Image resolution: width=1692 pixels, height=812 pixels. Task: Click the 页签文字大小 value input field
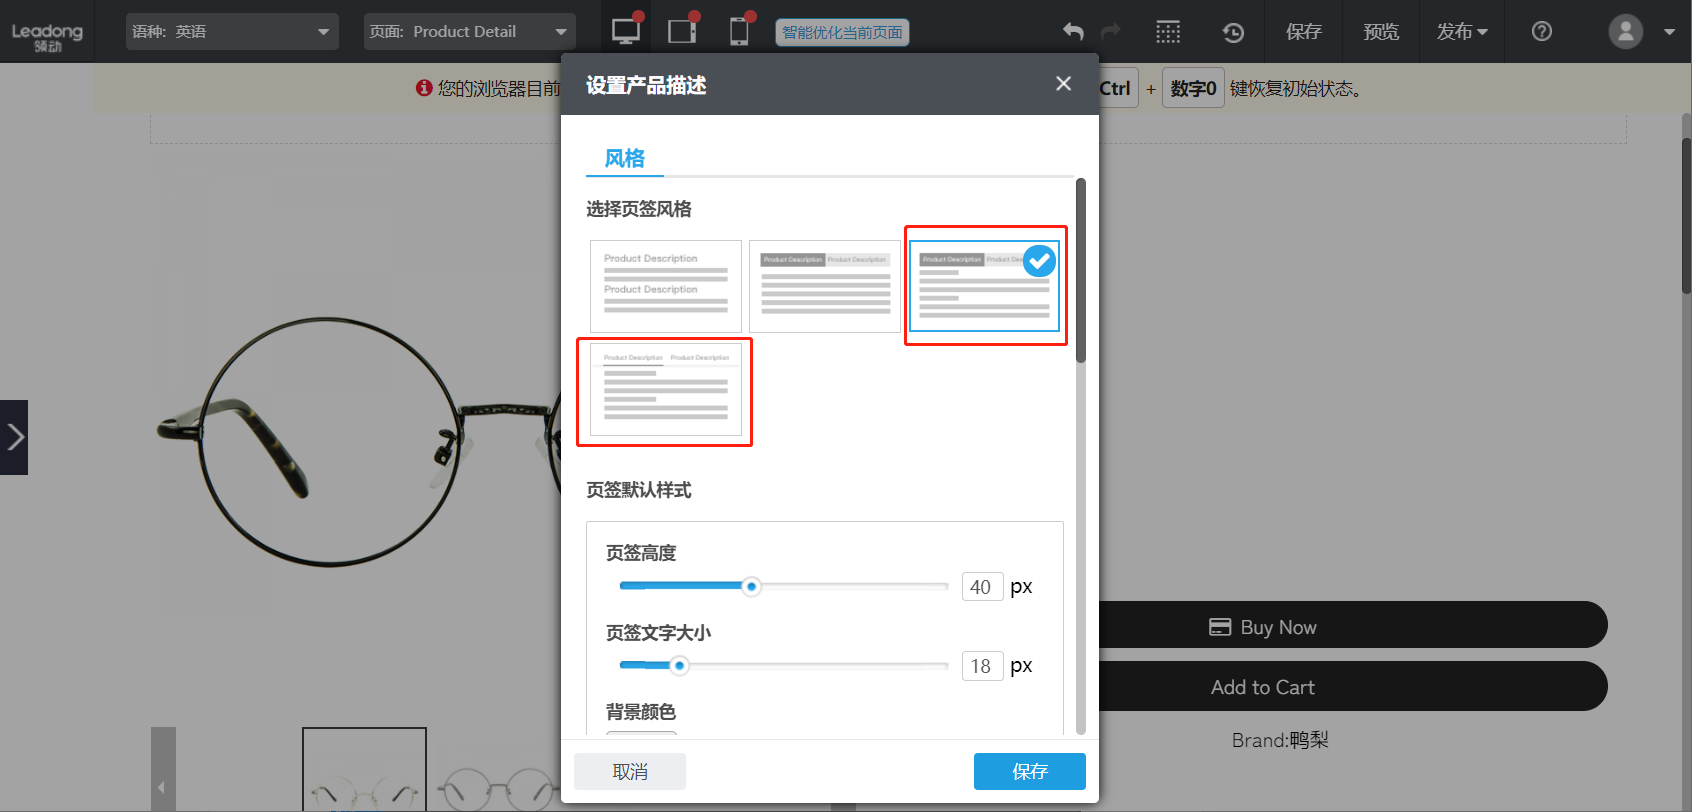981,666
